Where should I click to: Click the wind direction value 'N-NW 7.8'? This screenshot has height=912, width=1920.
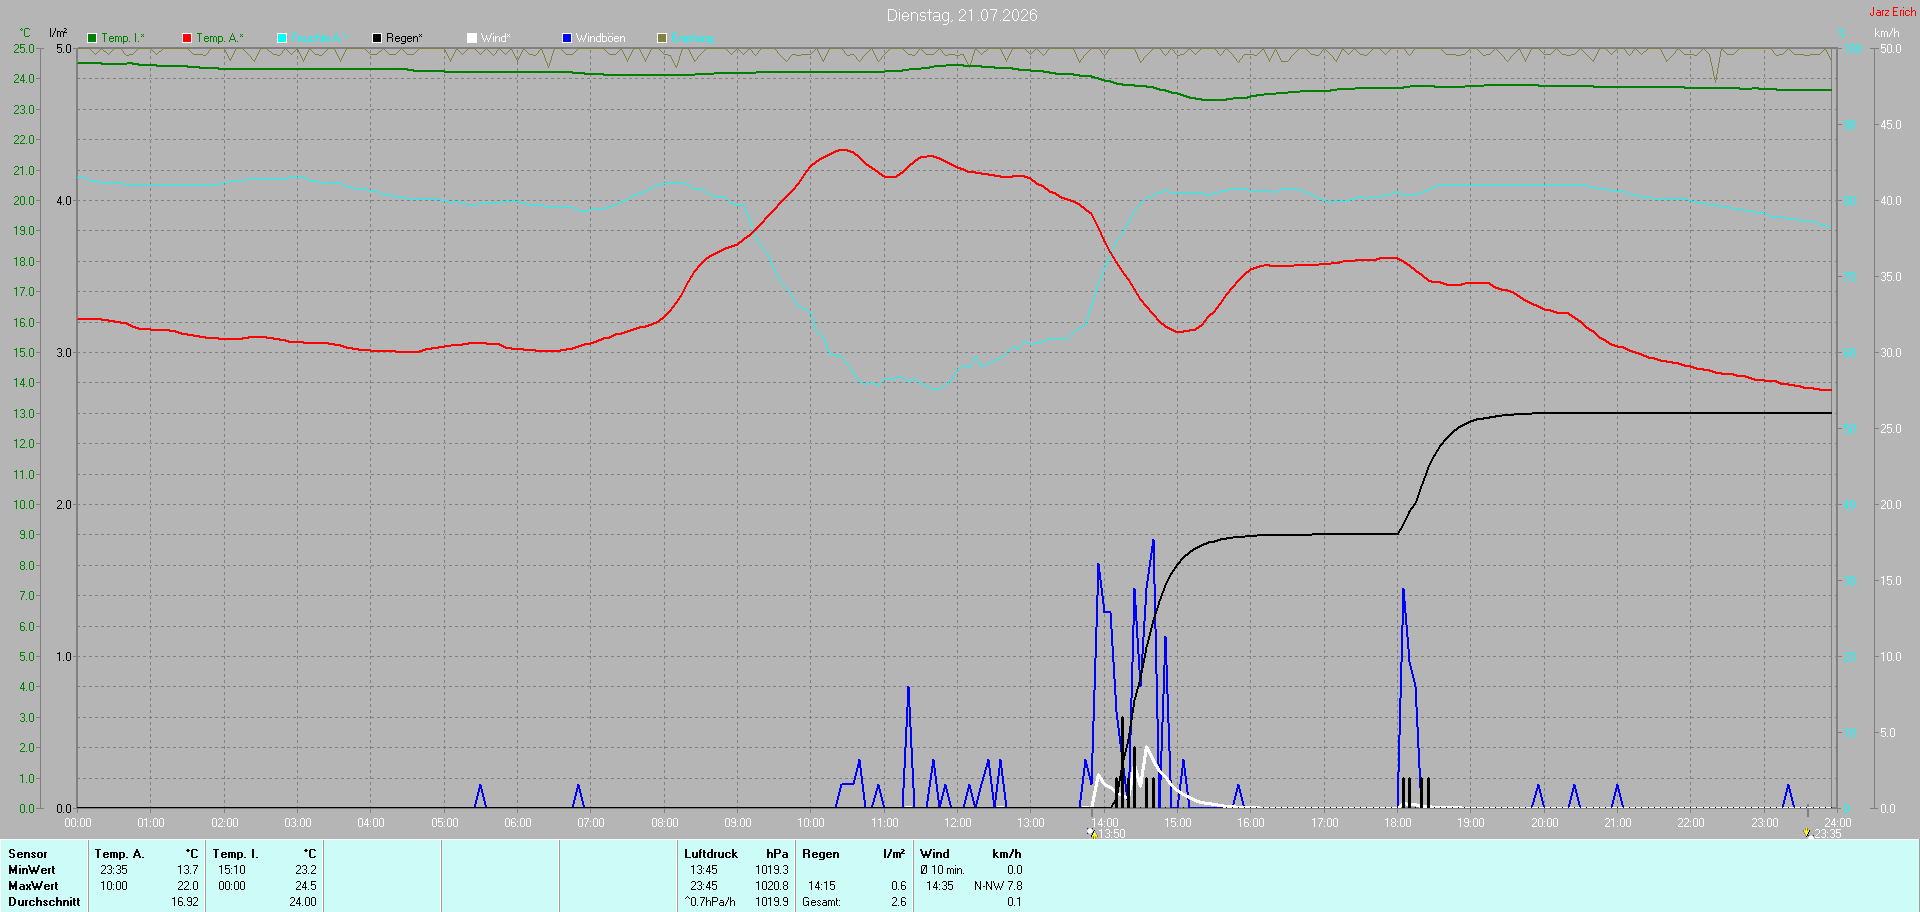tap(998, 886)
